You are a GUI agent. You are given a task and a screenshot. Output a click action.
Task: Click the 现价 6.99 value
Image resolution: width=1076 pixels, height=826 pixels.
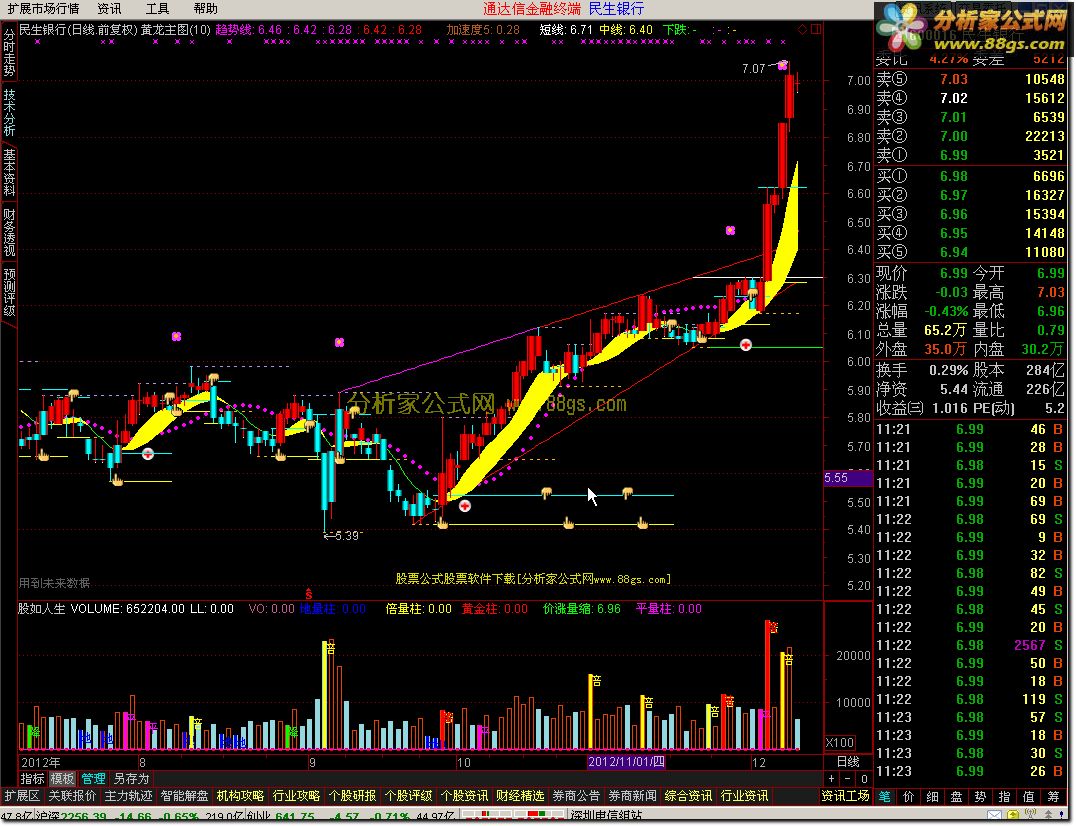tap(954, 273)
